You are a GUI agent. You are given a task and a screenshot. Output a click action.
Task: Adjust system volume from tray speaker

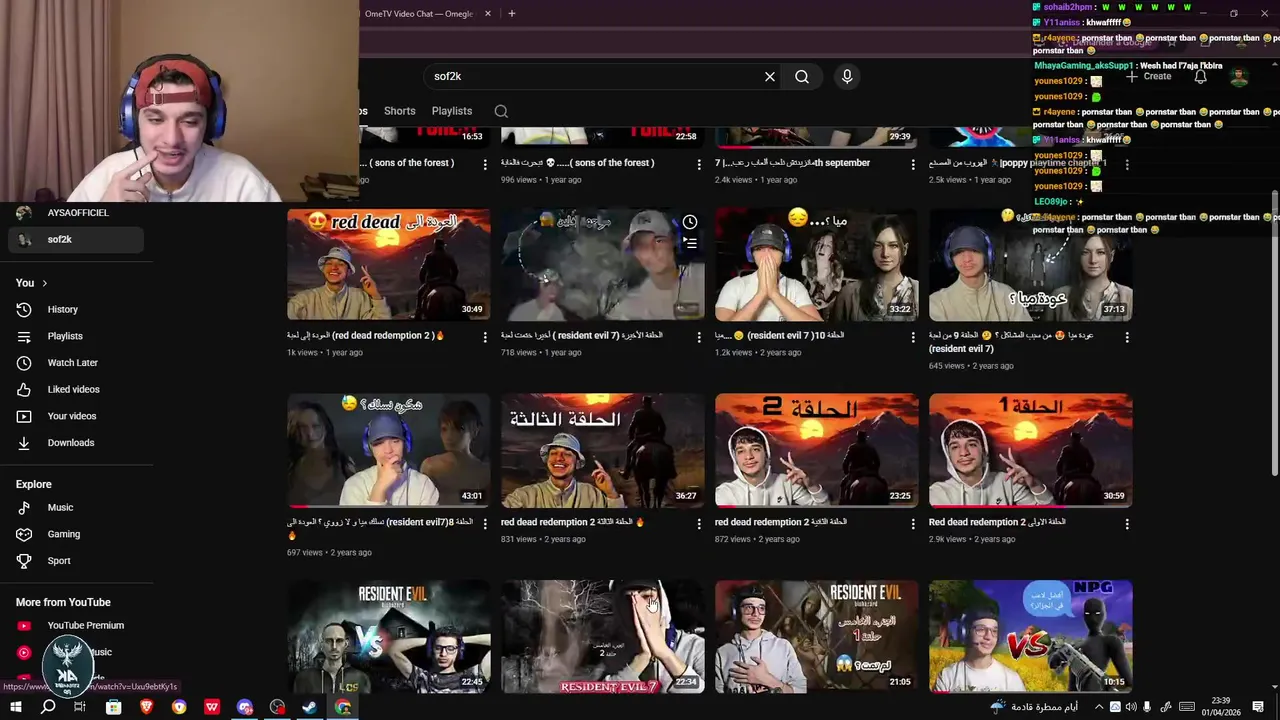[x=1131, y=707]
